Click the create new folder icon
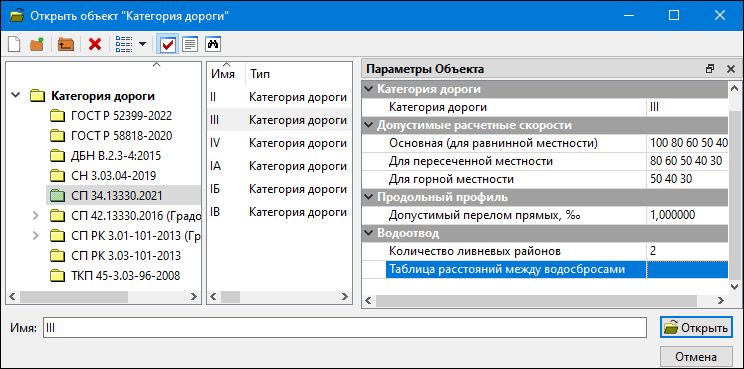 click(37, 45)
